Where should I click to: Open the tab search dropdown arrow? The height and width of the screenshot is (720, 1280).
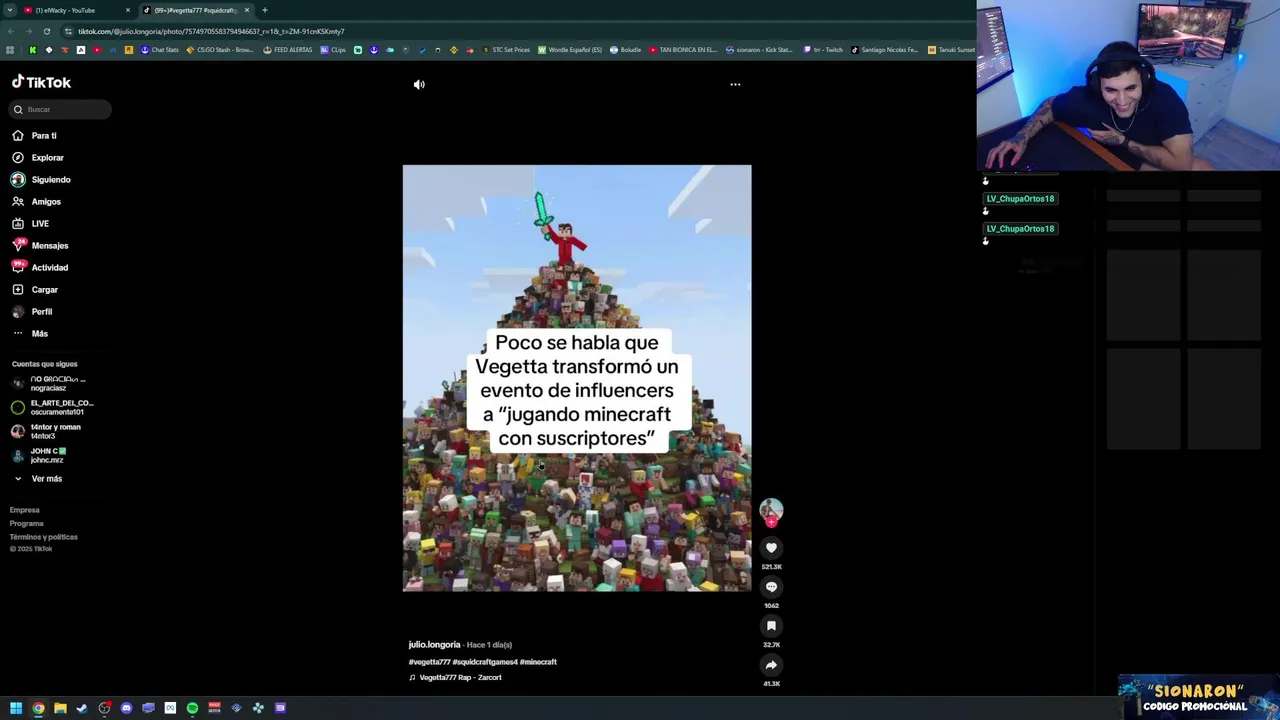pyautogui.click(x=9, y=10)
